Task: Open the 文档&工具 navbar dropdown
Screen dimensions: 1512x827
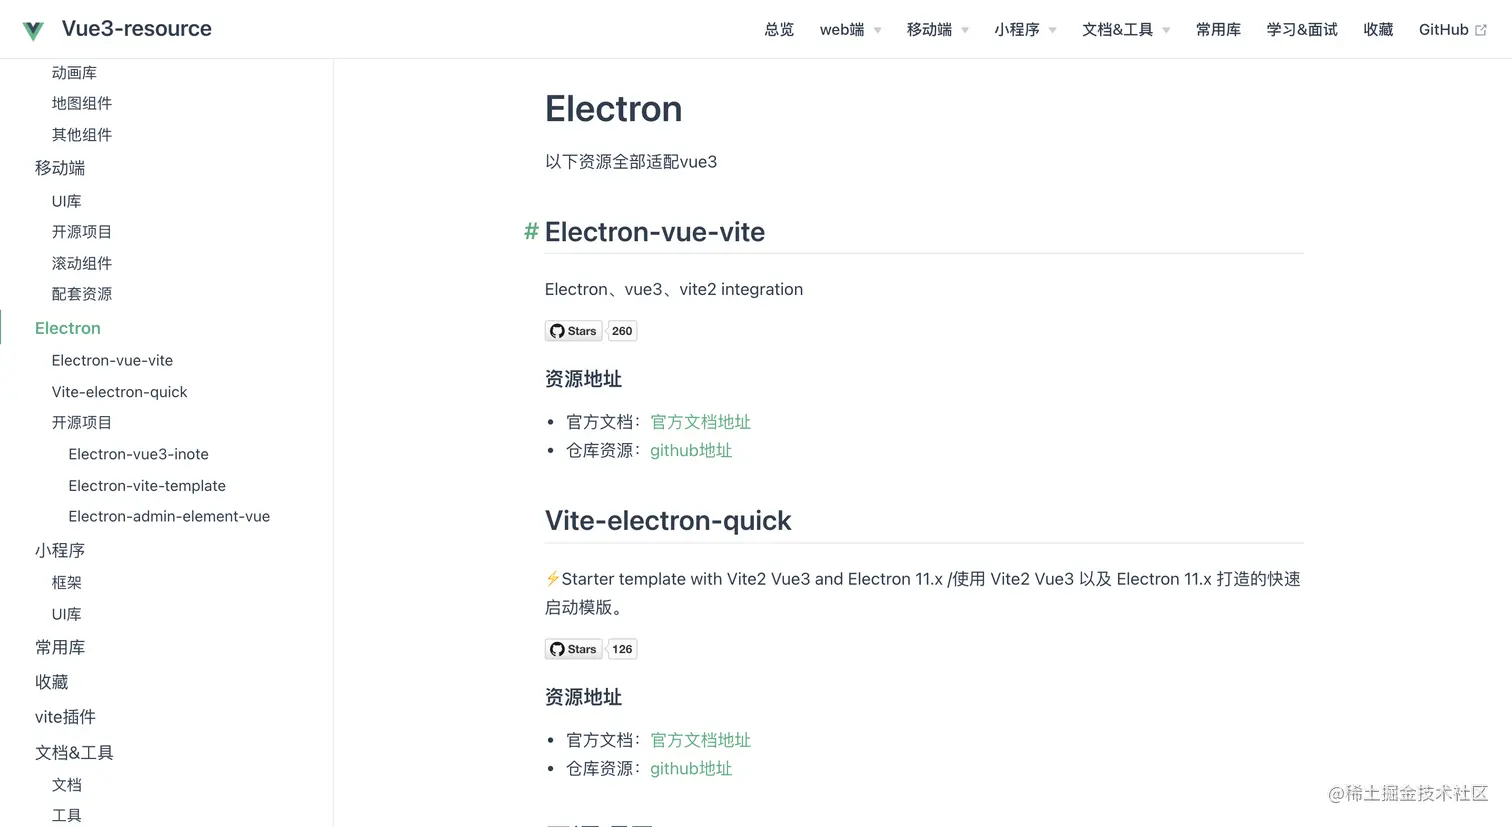Action: point(1125,30)
